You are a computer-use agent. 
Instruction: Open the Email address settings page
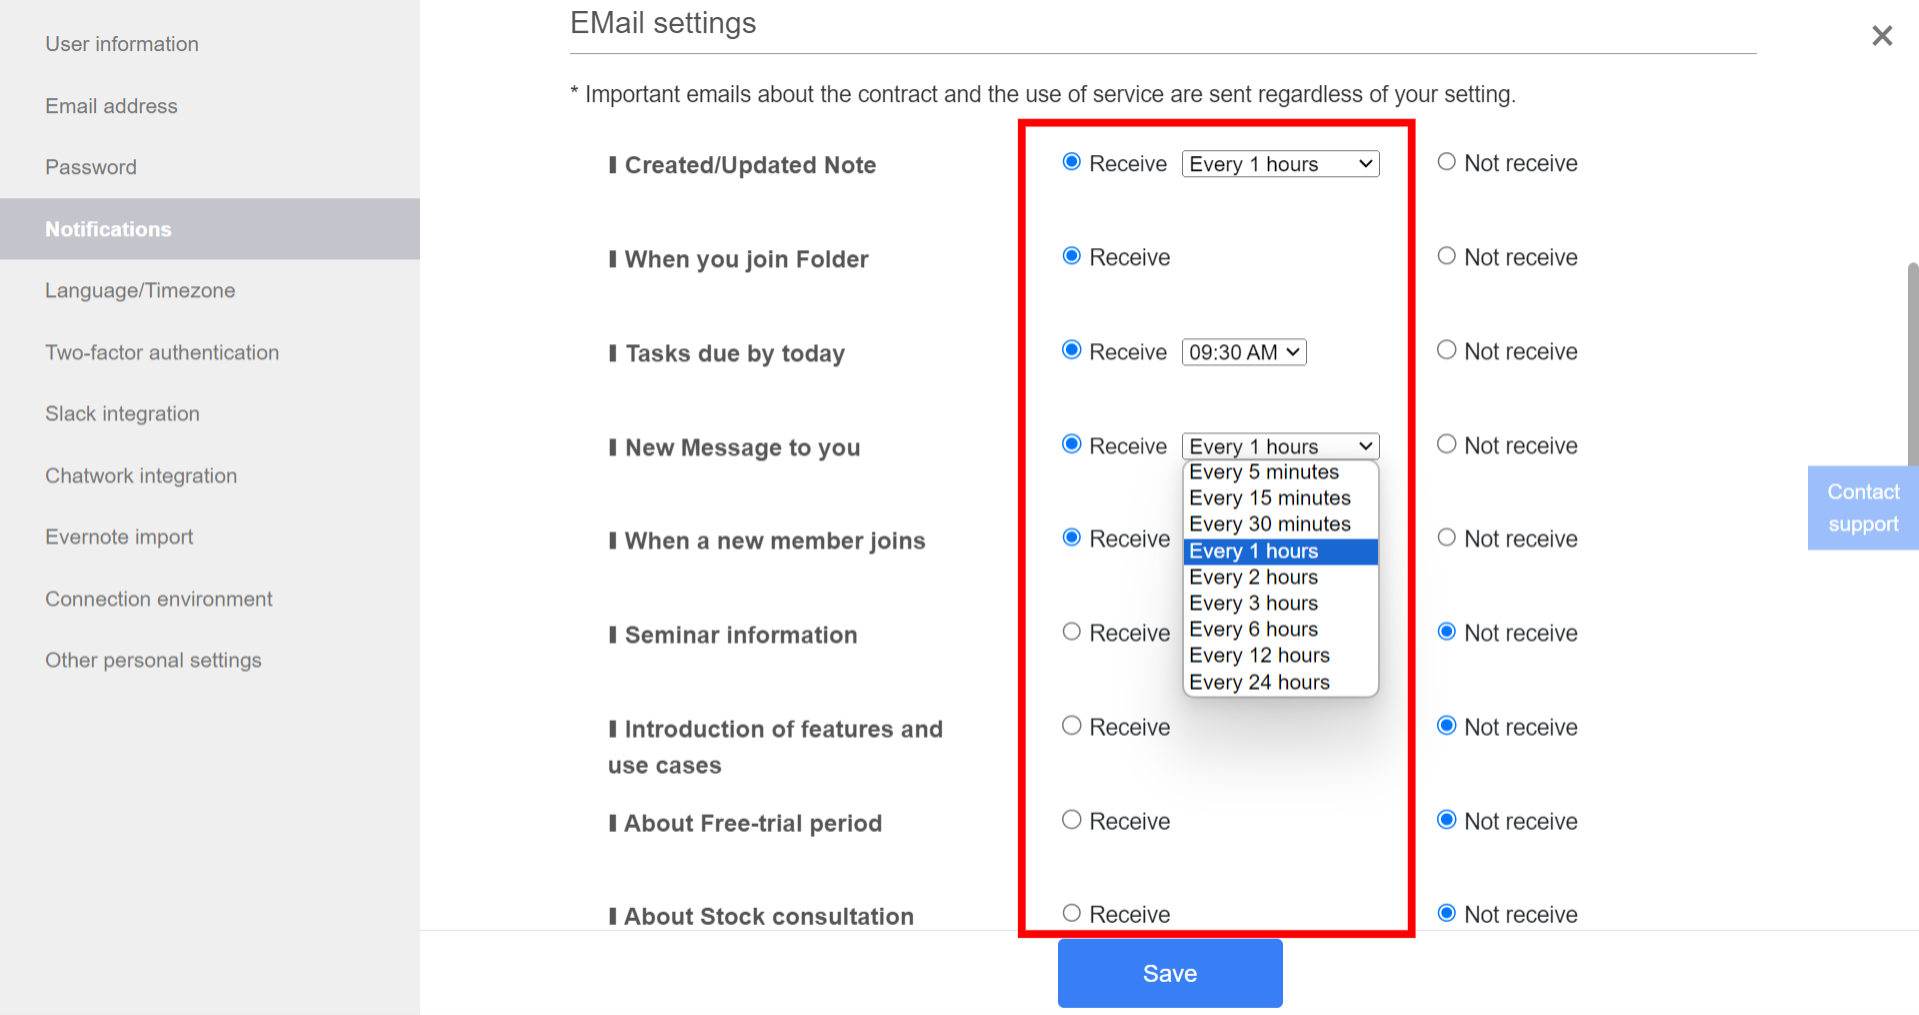pos(111,105)
